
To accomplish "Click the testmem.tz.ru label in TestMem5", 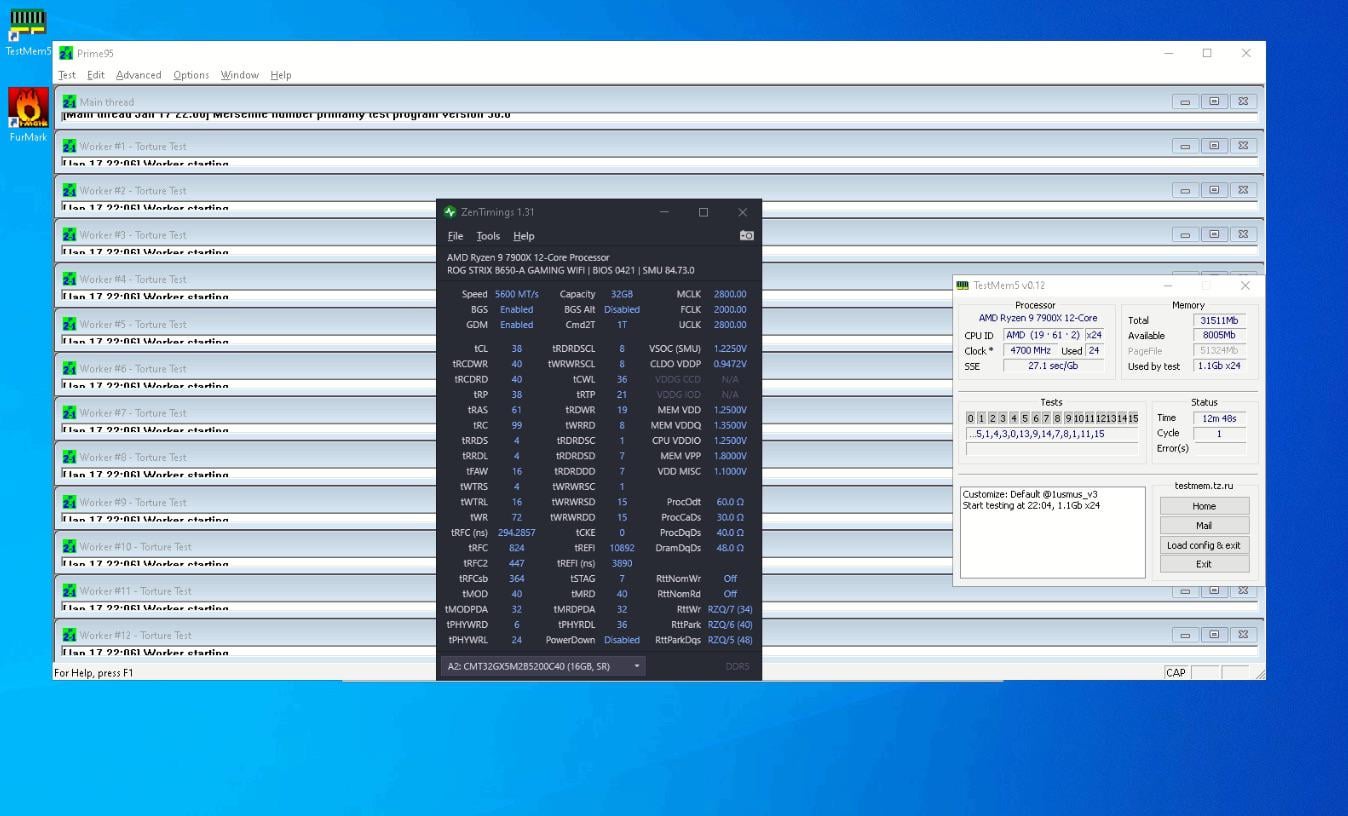I will point(1204,486).
